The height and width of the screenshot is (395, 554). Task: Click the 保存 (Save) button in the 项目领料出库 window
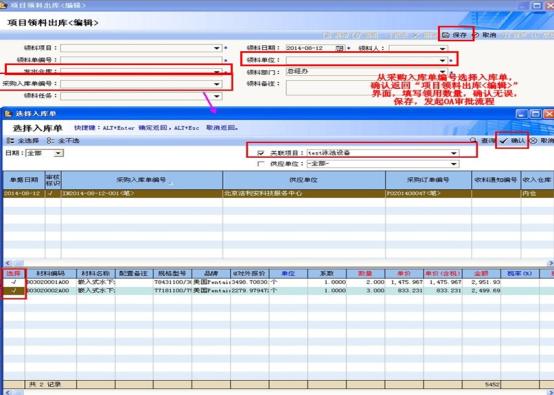pos(455,35)
